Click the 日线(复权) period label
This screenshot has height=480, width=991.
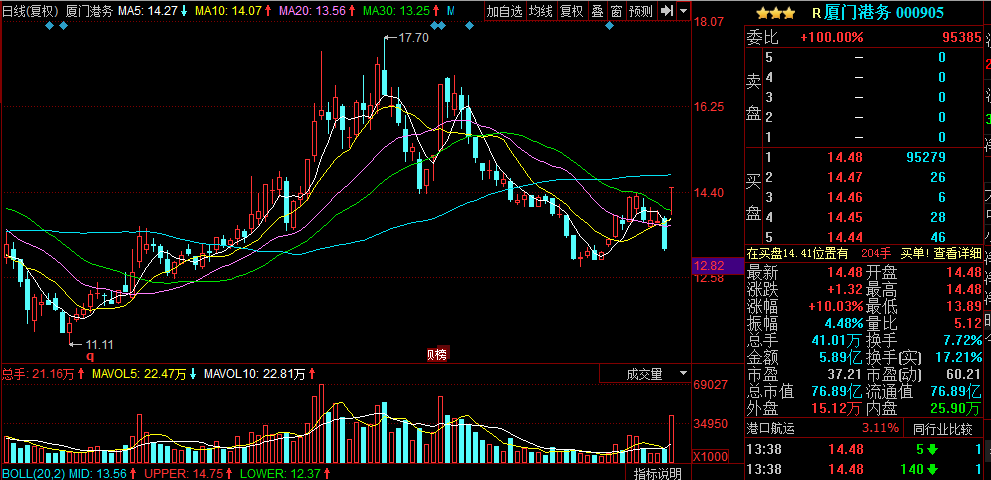coord(31,11)
